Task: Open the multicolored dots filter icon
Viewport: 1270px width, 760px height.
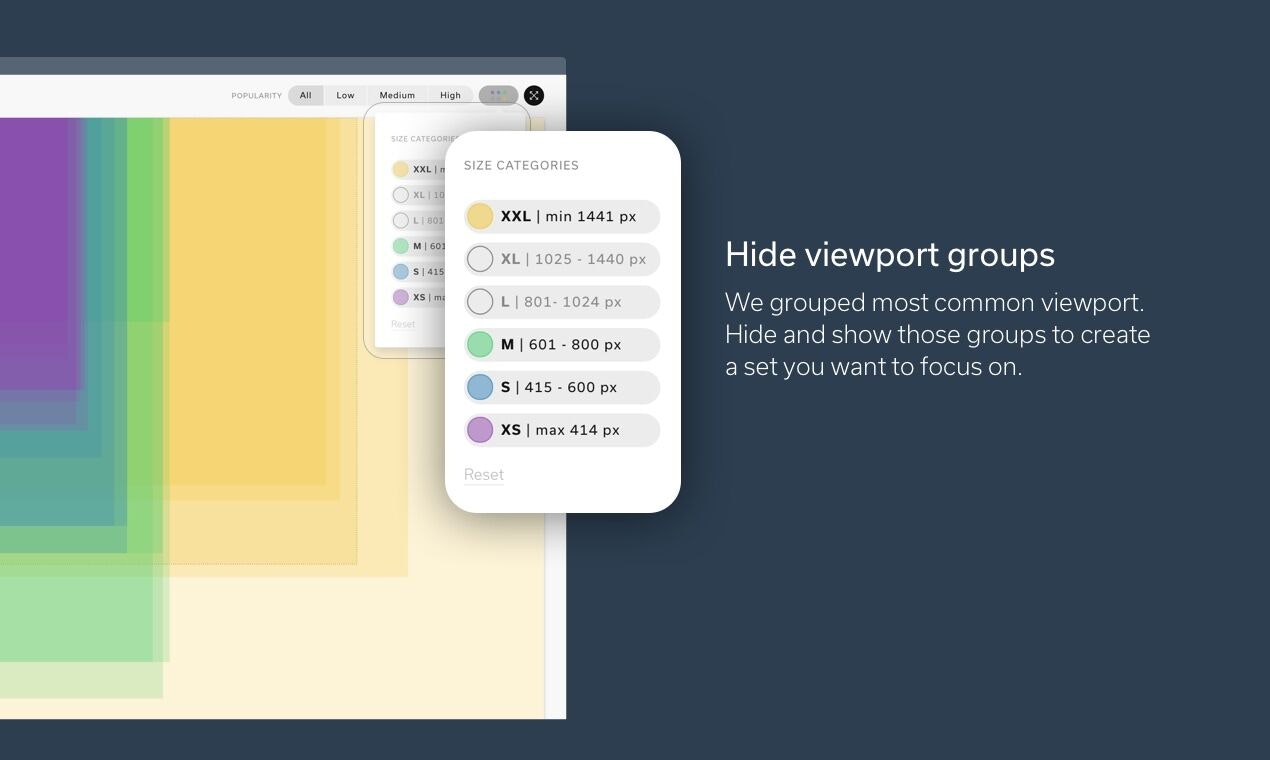Action: point(498,94)
